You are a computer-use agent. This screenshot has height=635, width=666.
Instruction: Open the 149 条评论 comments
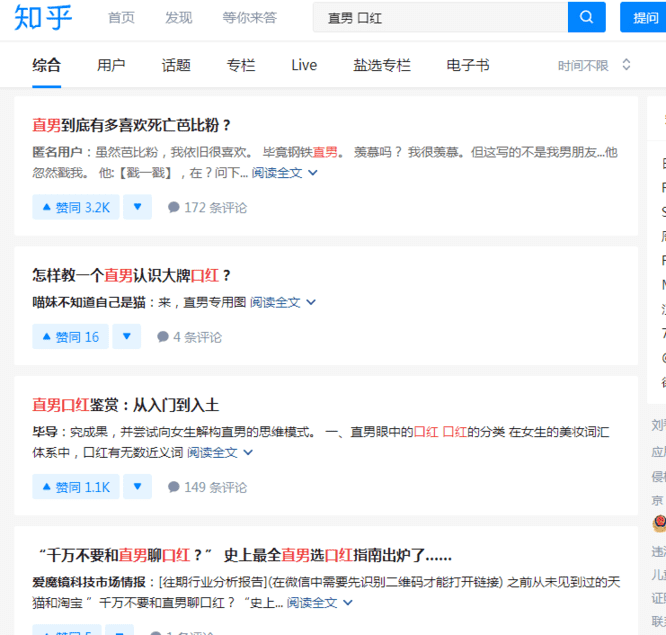[207, 487]
